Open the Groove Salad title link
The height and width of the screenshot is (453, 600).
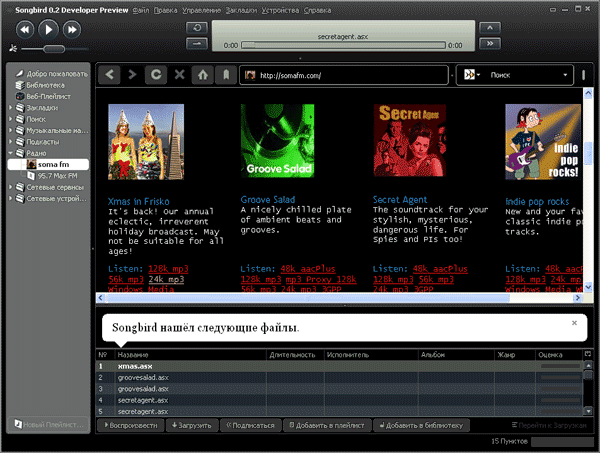click(268, 200)
